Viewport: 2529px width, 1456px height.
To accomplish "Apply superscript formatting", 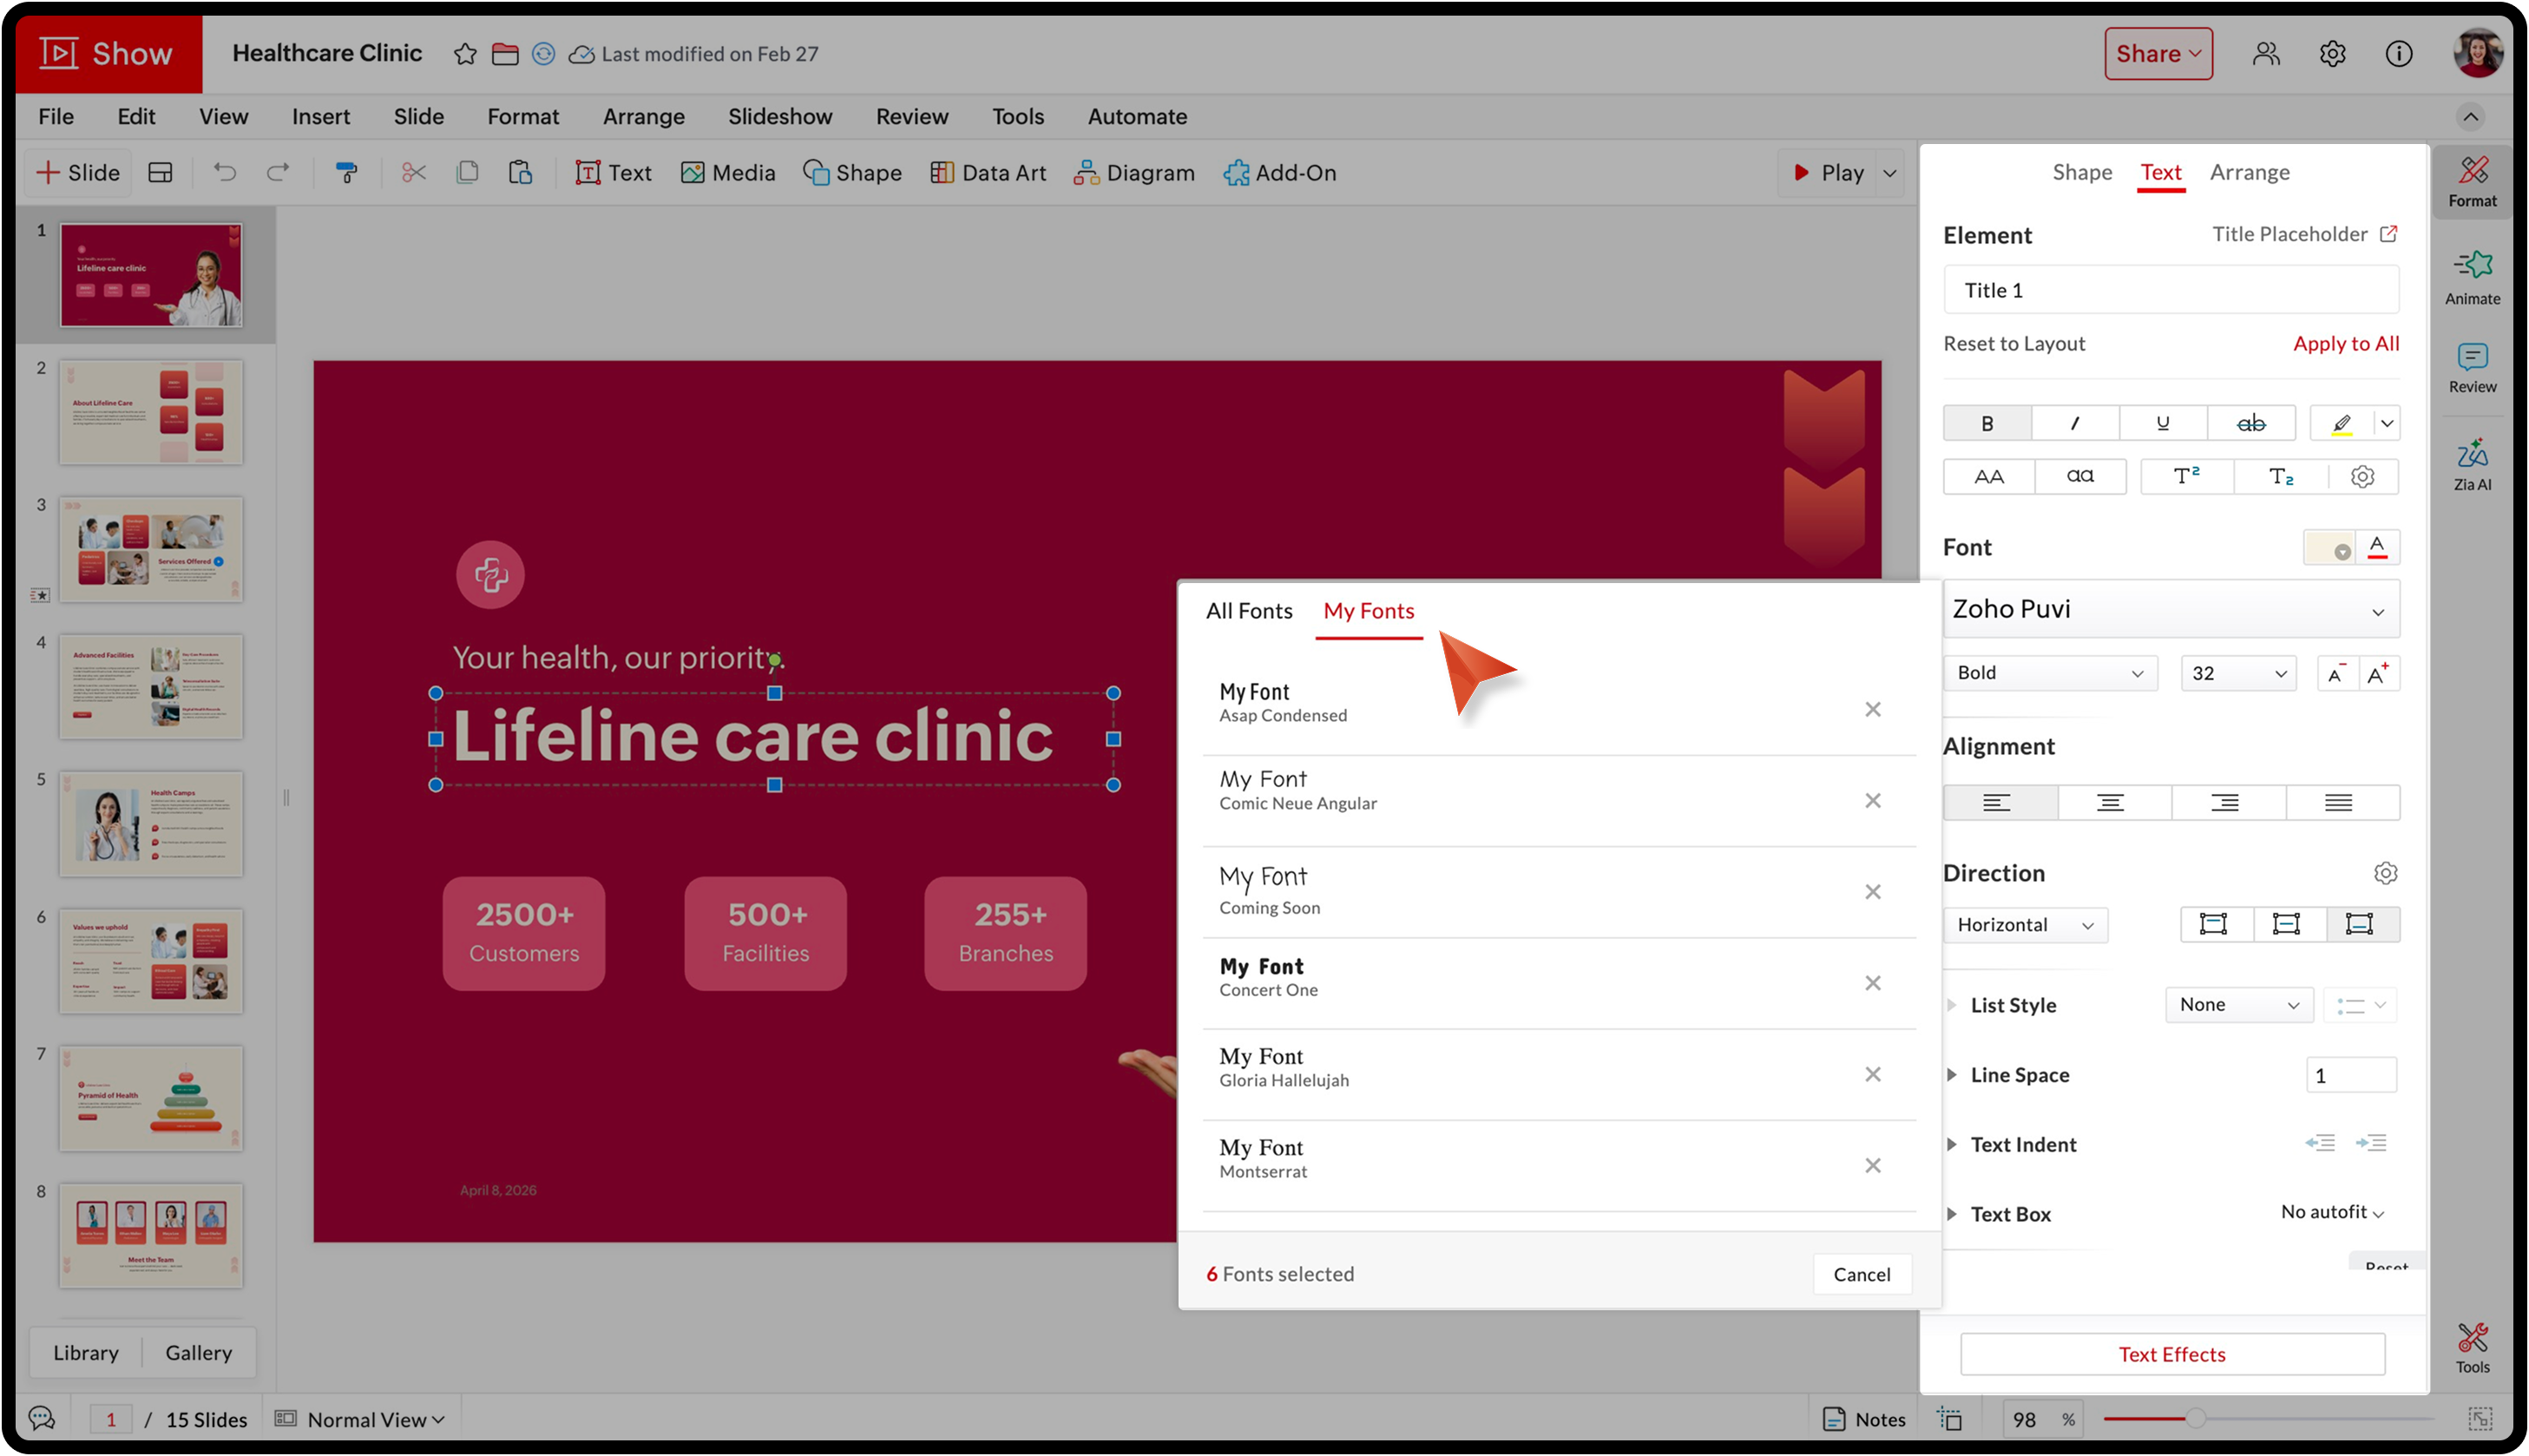I will (2186, 476).
